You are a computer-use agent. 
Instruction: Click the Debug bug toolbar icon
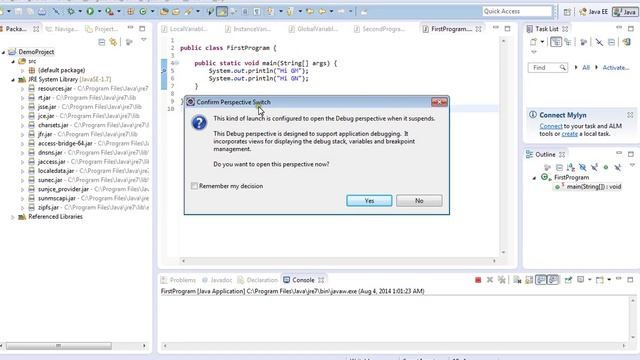click(71, 11)
